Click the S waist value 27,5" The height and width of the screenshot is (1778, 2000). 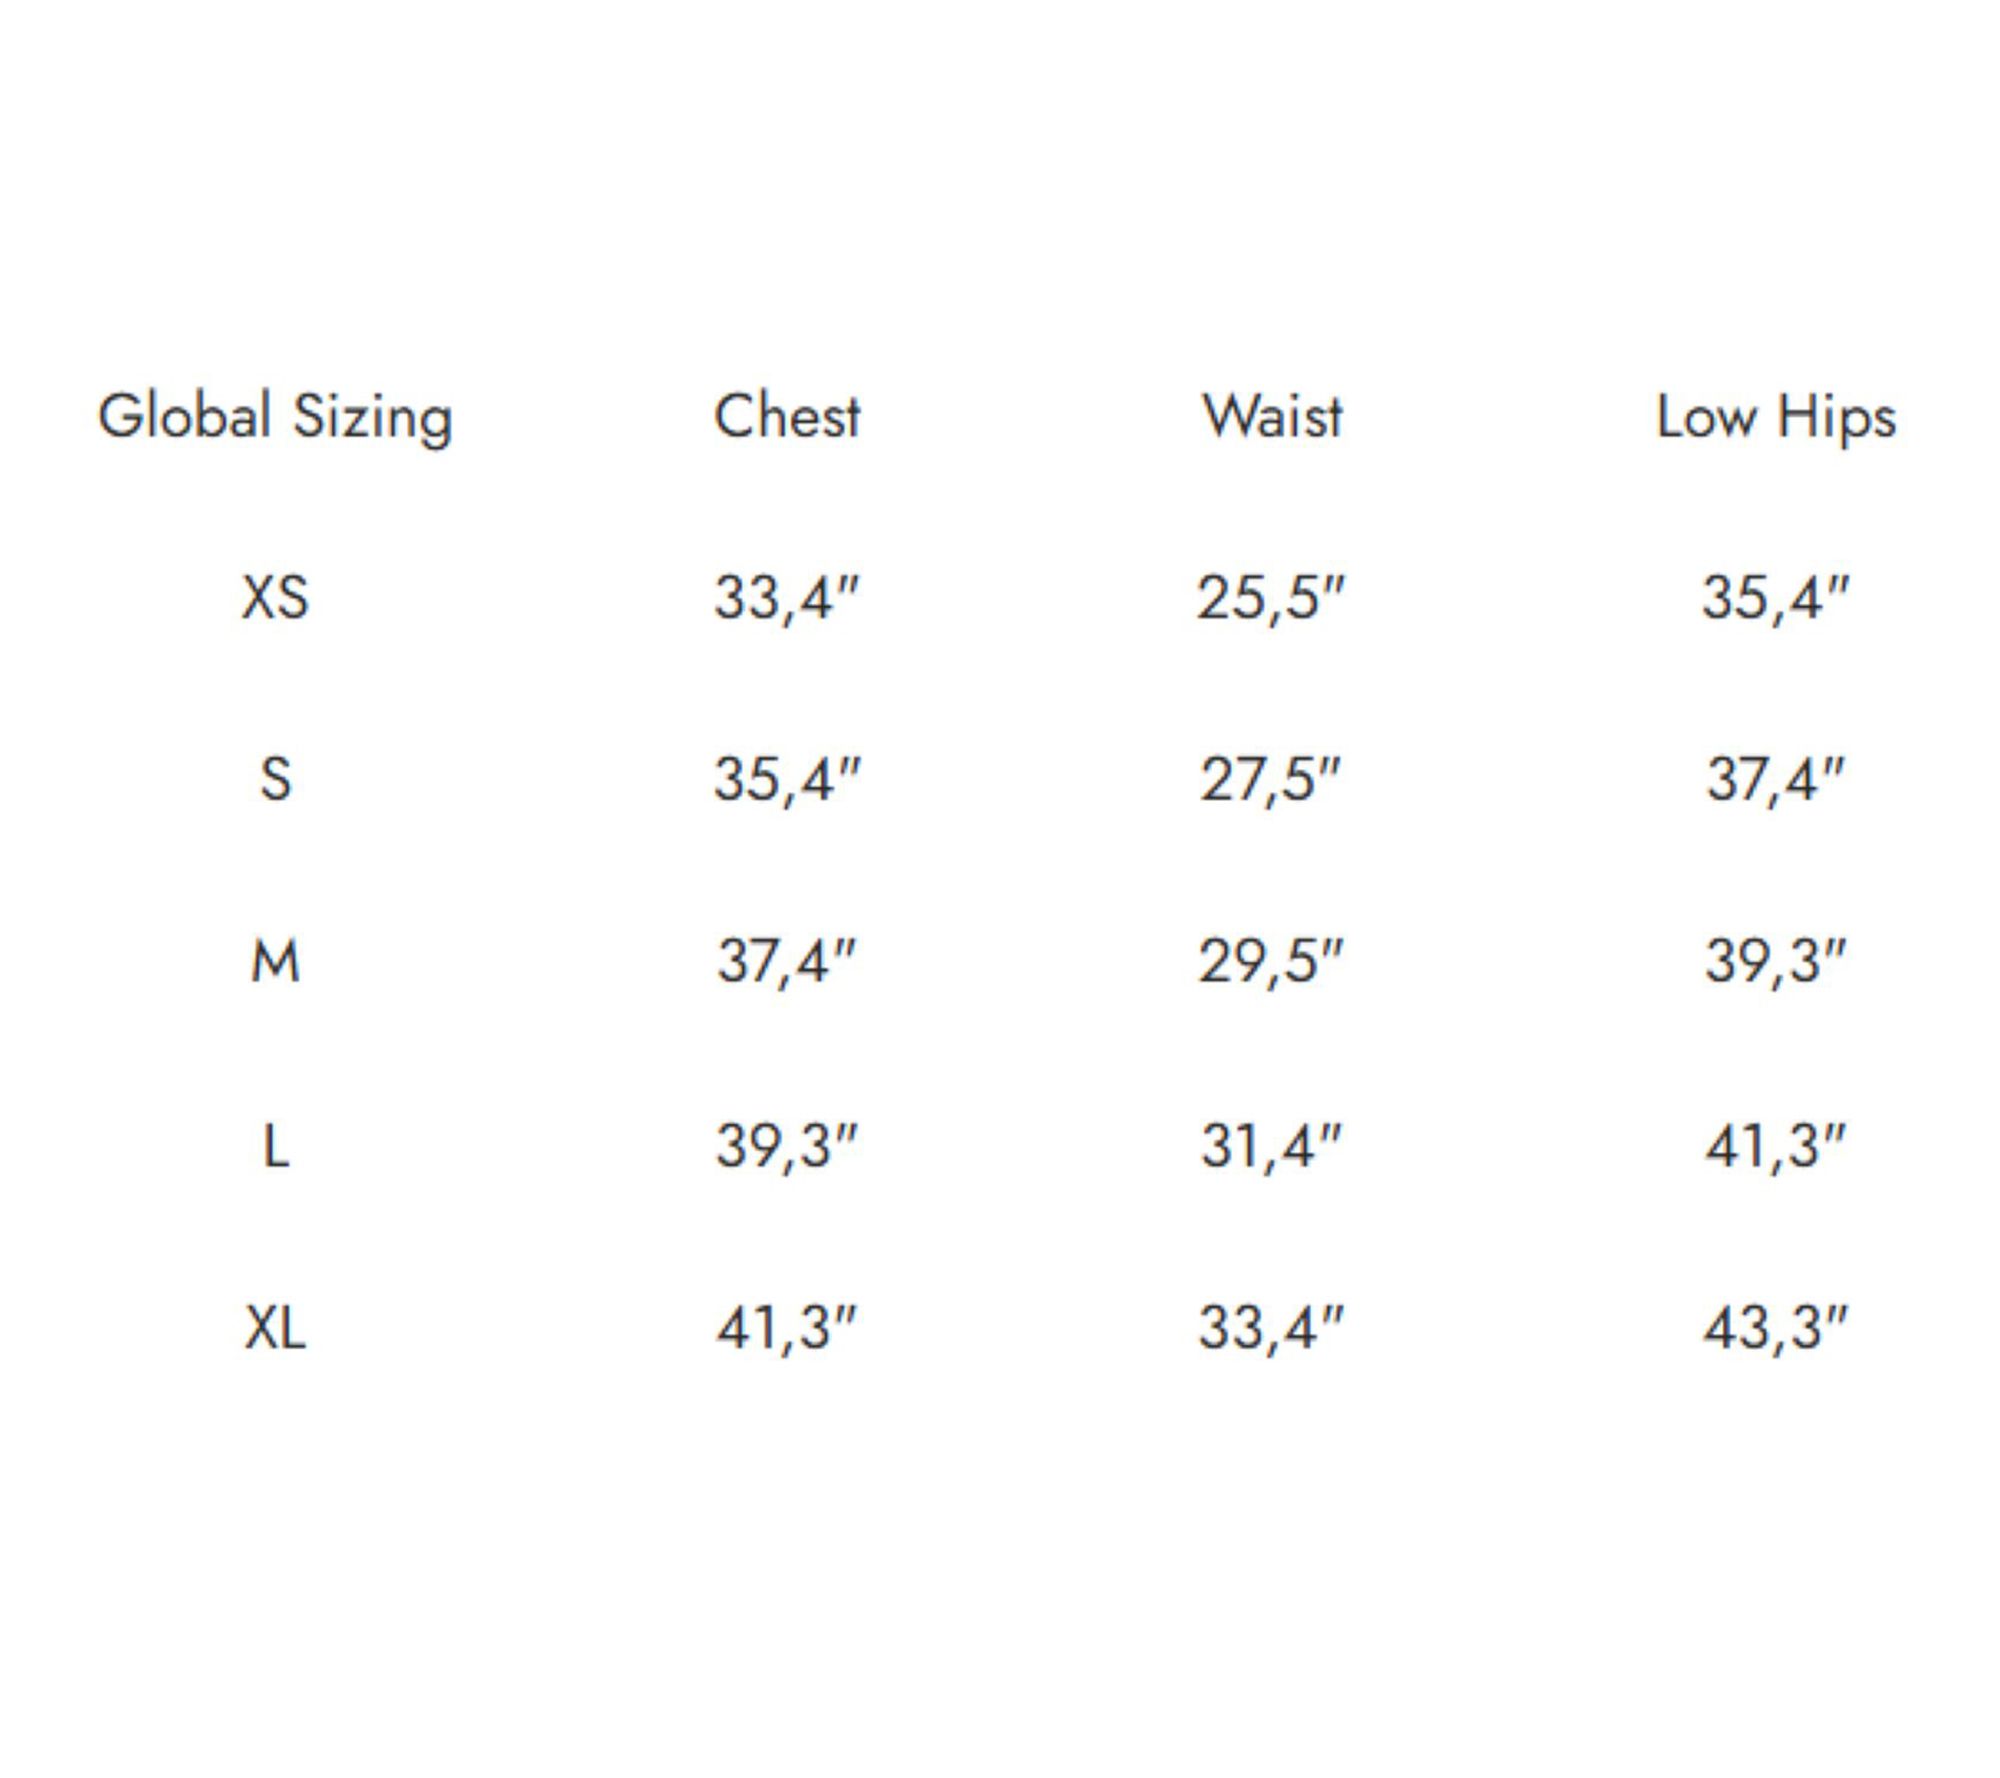point(1270,779)
